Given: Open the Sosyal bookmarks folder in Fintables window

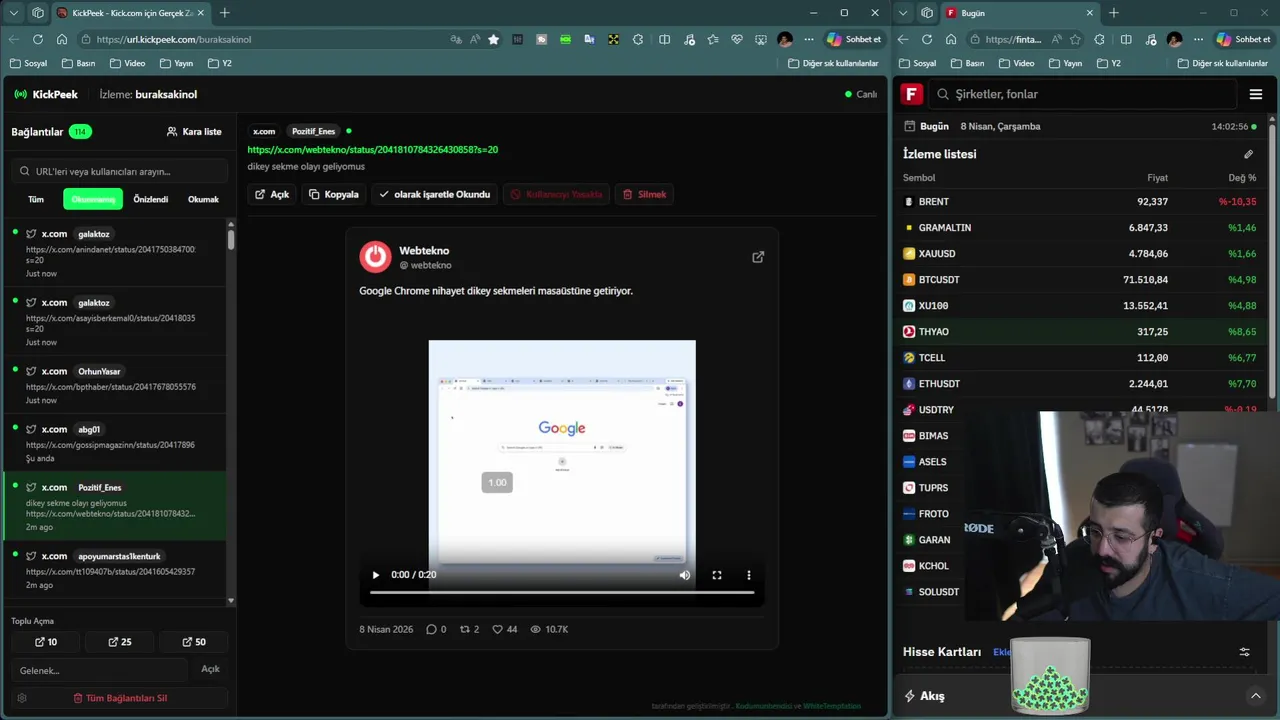Looking at the screenshot, I should coord(917,63).
